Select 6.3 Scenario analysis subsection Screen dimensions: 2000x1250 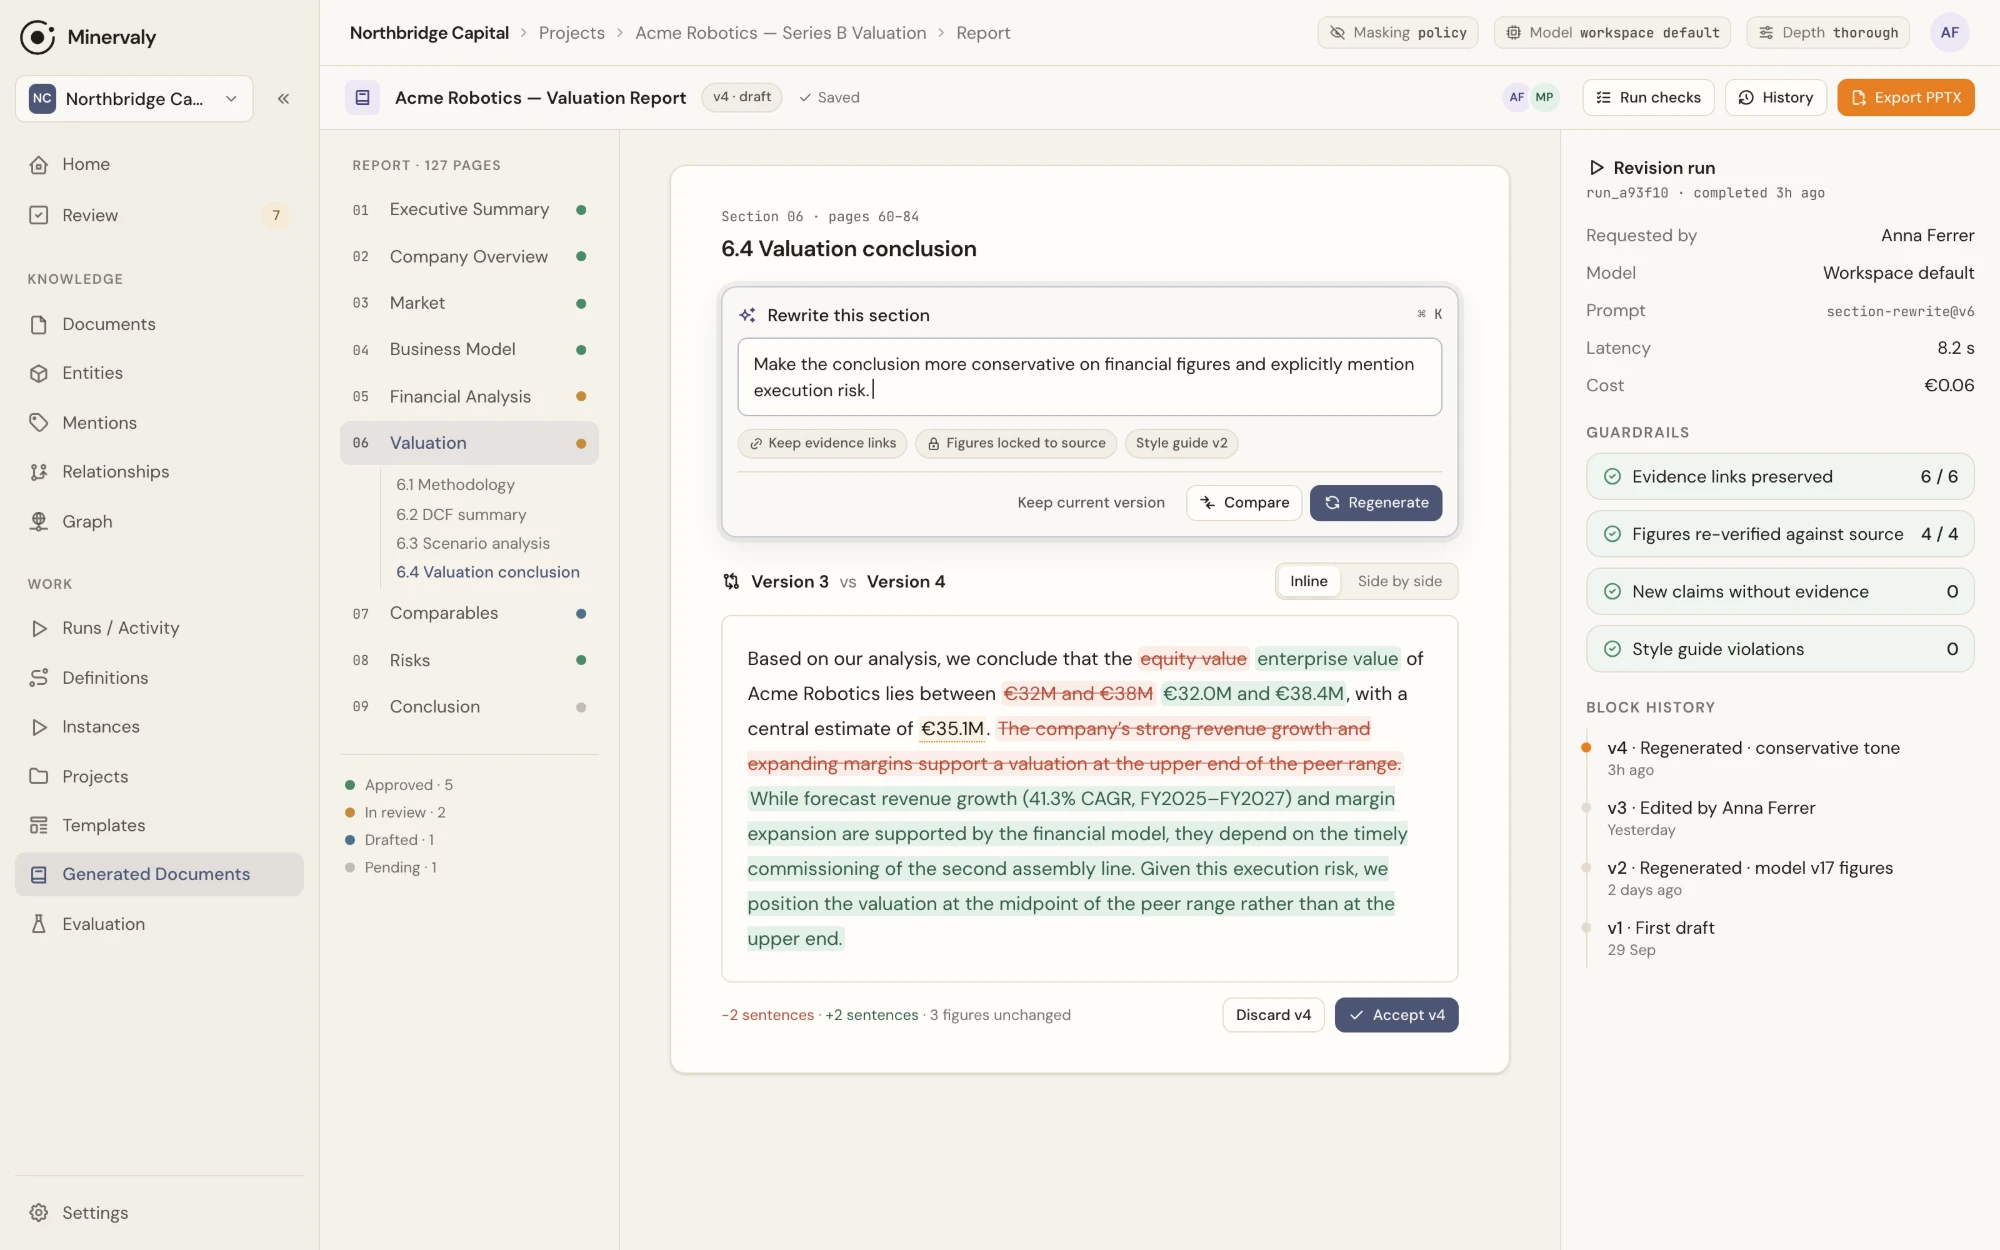tap(473, 543)
